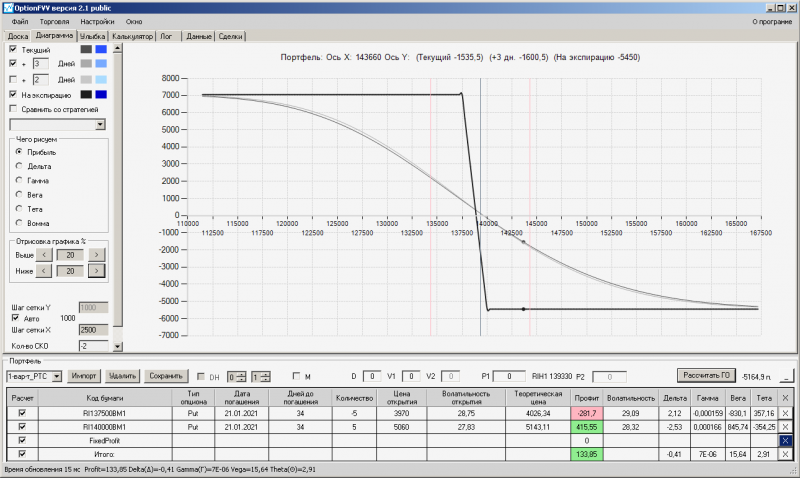Uncheck Расчет for RI137500BM1 row
Image resolution: width=800 pixels, height=478 pixels.
coord(22,413)
